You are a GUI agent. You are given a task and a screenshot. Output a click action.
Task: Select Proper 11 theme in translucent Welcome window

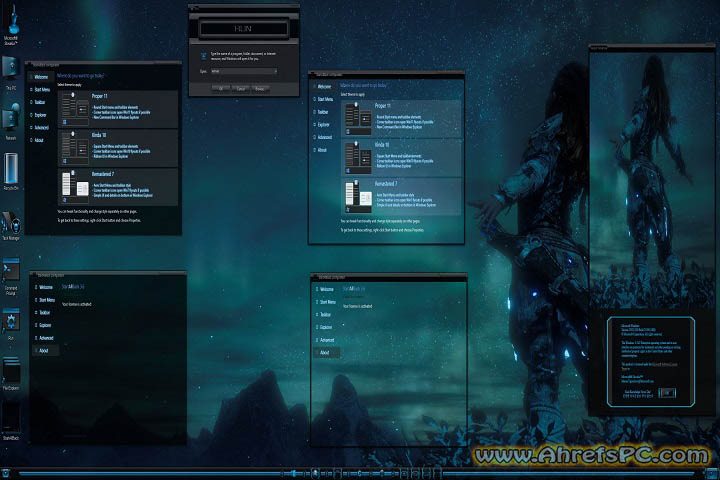401,119
